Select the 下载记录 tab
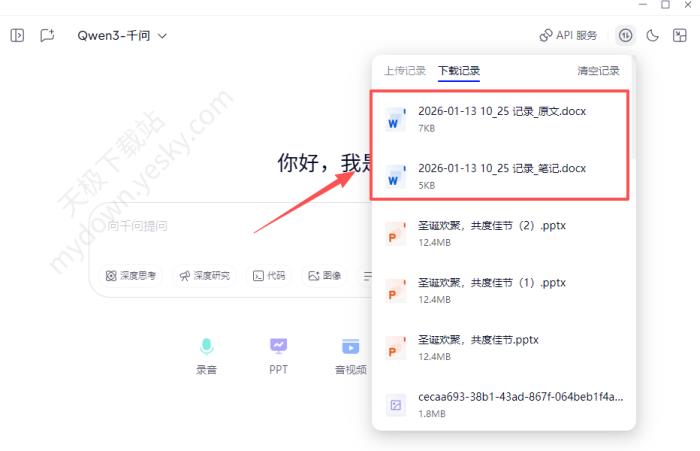This screenshot has width=700, height=451. [459, 71]
